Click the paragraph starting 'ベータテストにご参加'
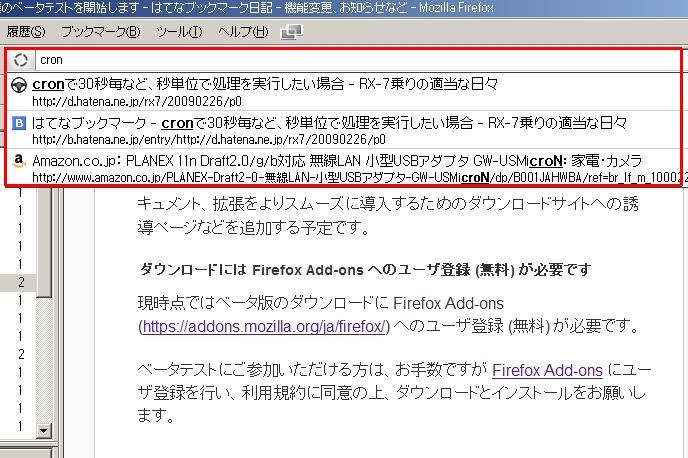The width and height of the screenshot is (688, 458). pyautogui.click(x=394, y=392)
